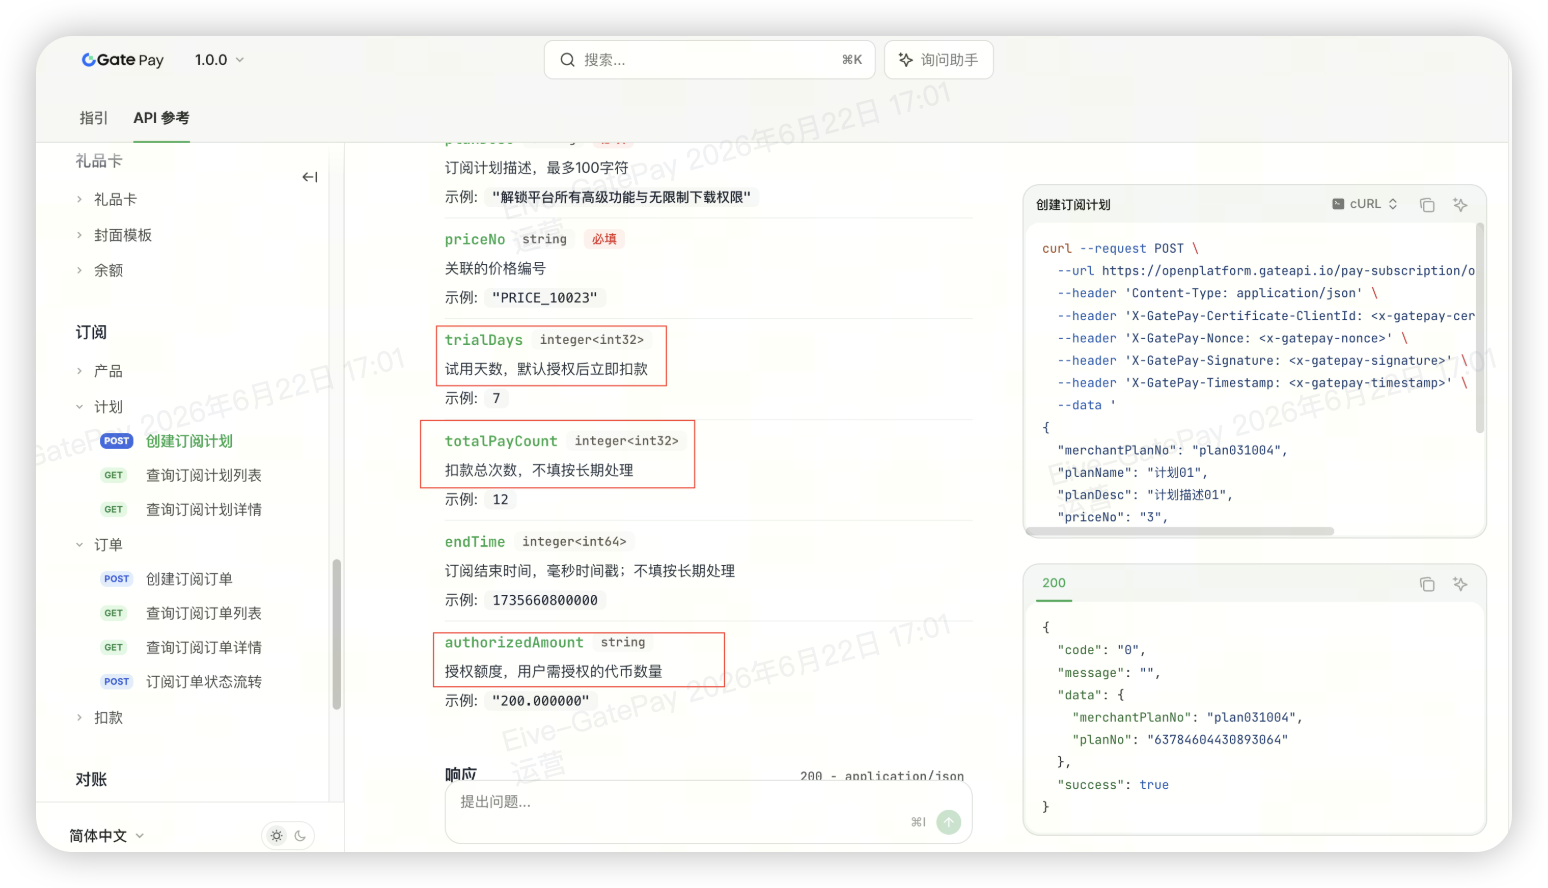Ask AI about the request code sample
The image size is (1548, 888).
click(x=1460, y=205)
